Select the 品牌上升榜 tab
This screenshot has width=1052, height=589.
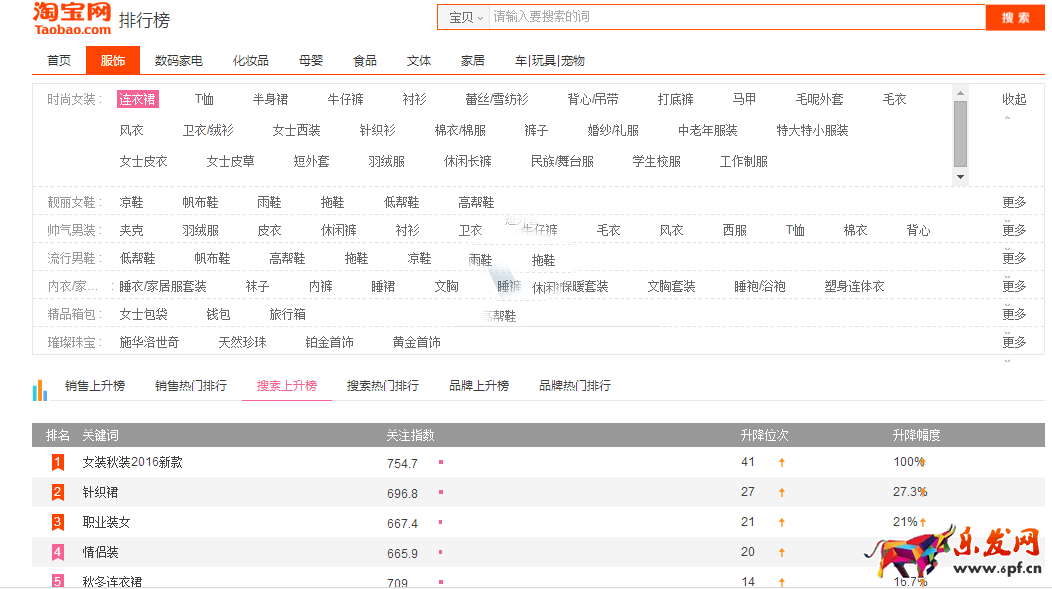[478, 386]
